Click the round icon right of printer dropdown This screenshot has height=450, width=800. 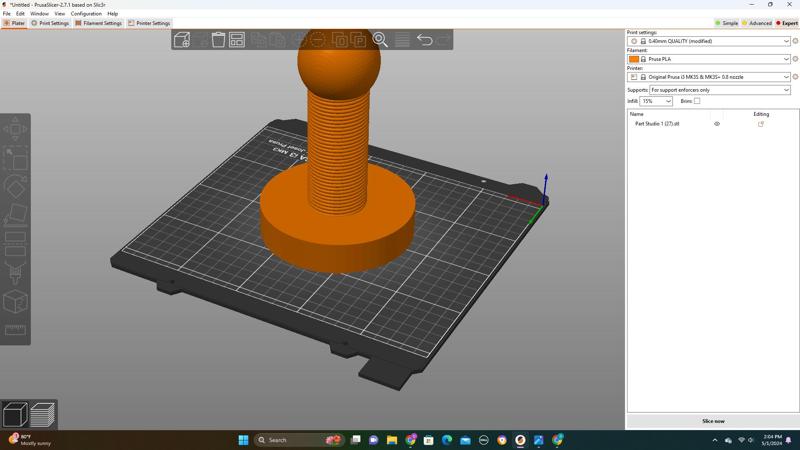(x=795, y=77)
